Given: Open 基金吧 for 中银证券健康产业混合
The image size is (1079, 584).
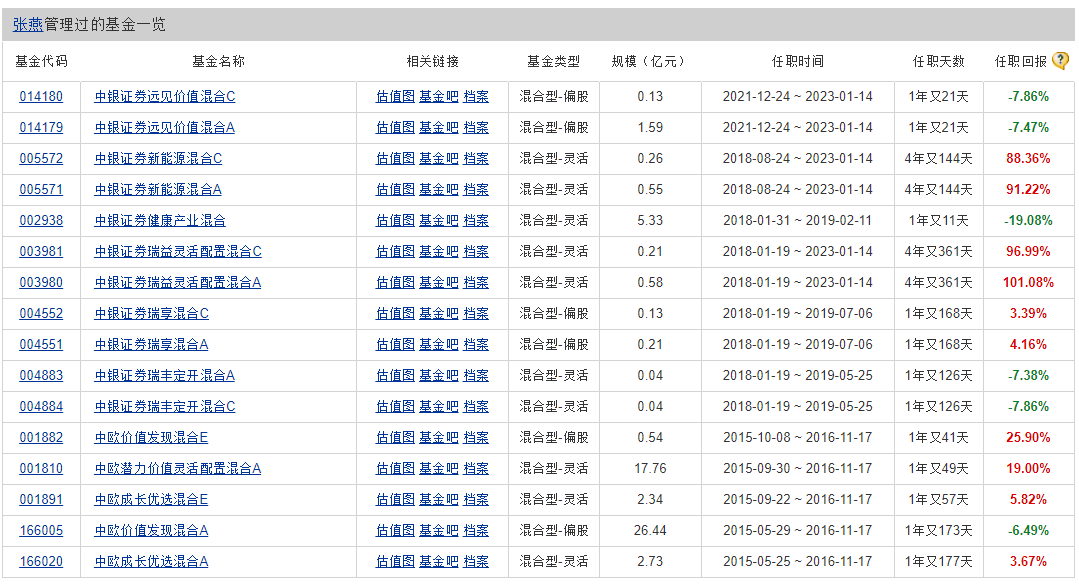Looking at the screenshot, I should [x=438, y=221].
